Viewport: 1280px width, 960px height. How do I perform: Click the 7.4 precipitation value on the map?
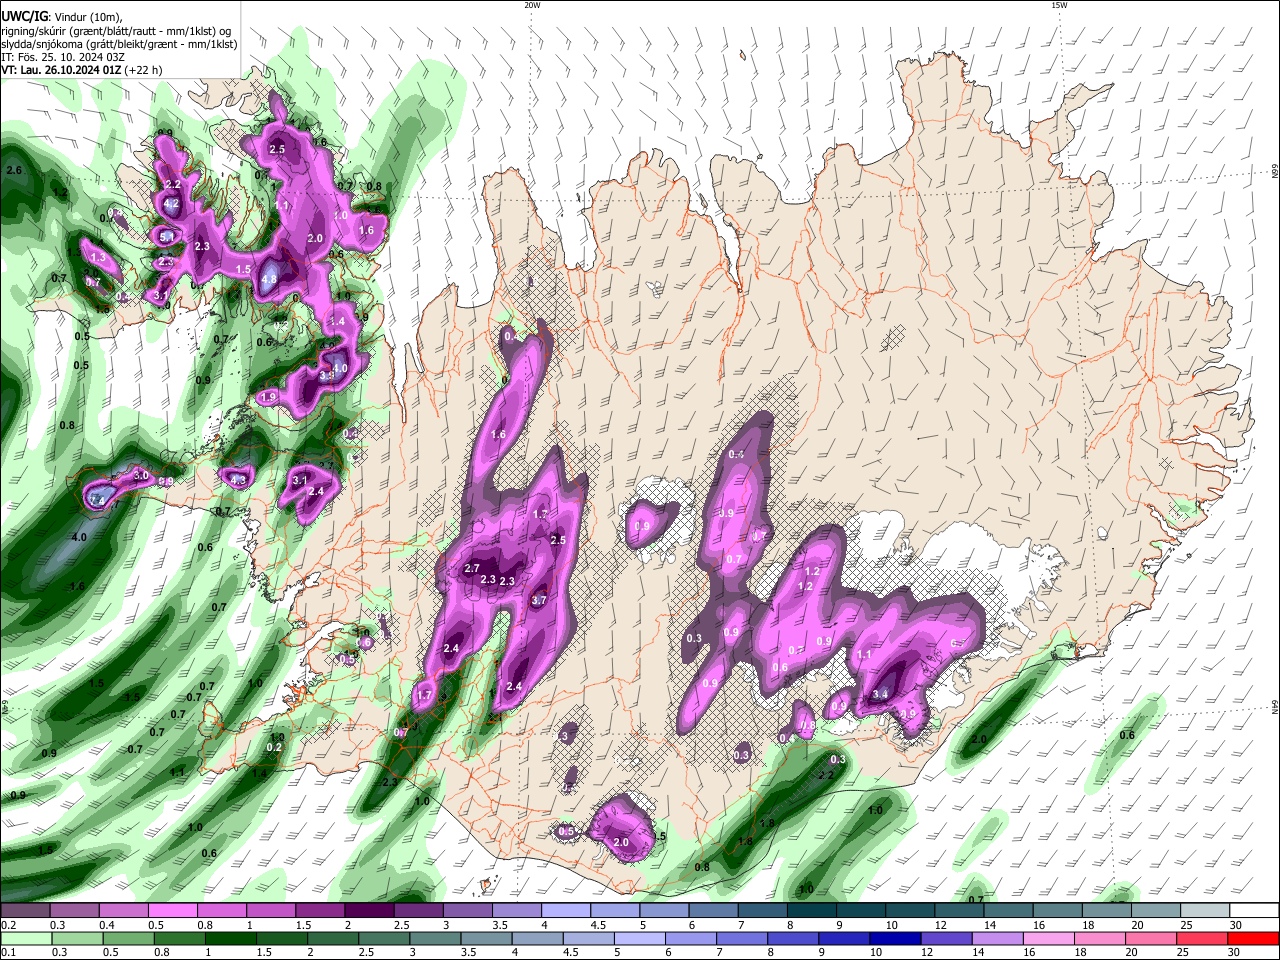(98, 500)
